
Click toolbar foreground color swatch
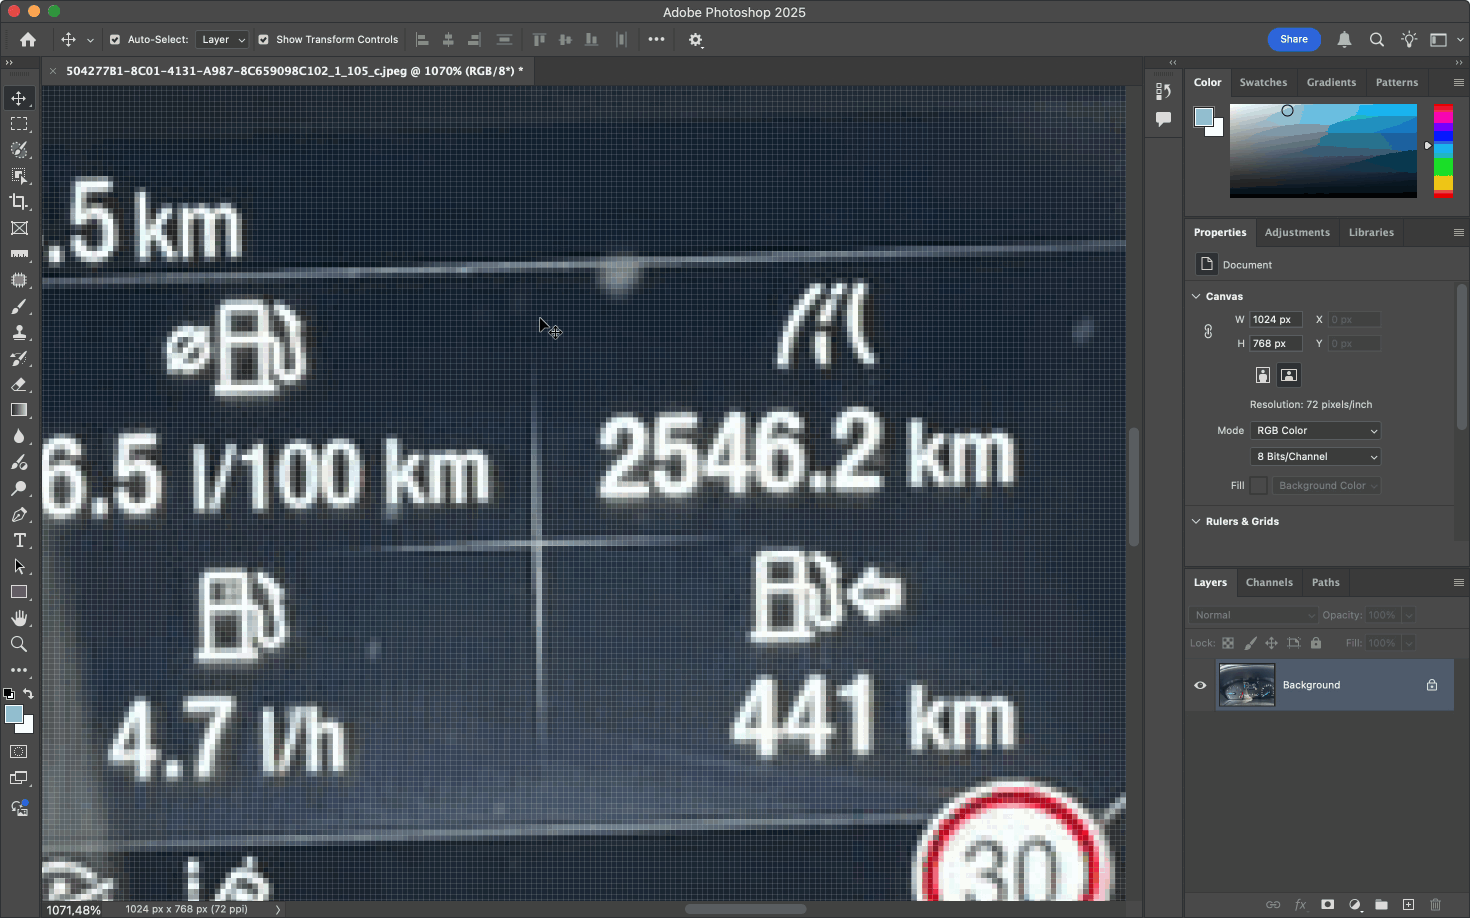coord(13,714)
